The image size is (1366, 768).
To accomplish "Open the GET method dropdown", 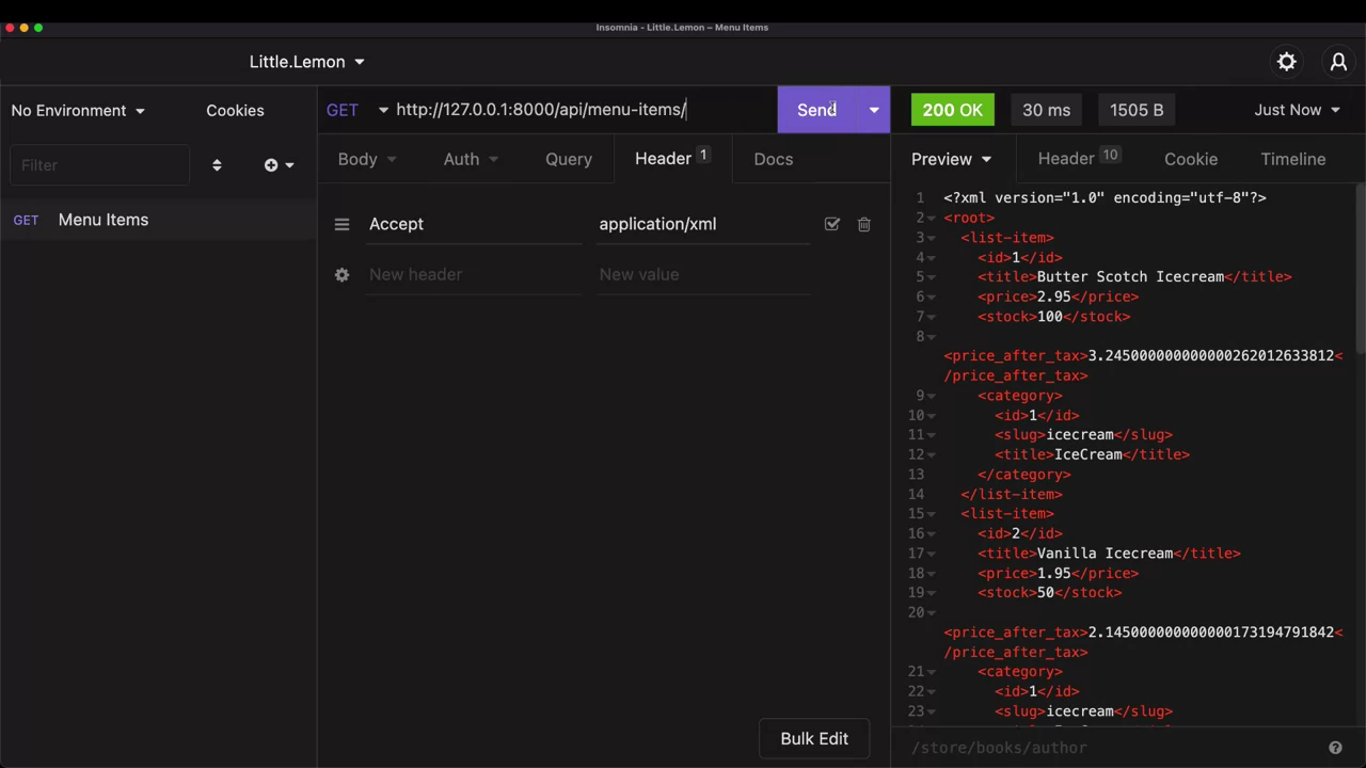I will (x=356, y=110).
